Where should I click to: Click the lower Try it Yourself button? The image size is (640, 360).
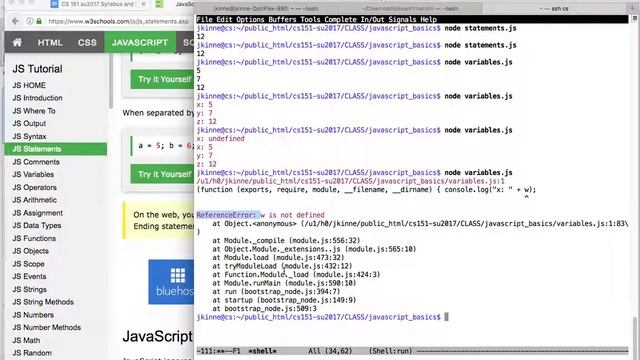(162, 174)
